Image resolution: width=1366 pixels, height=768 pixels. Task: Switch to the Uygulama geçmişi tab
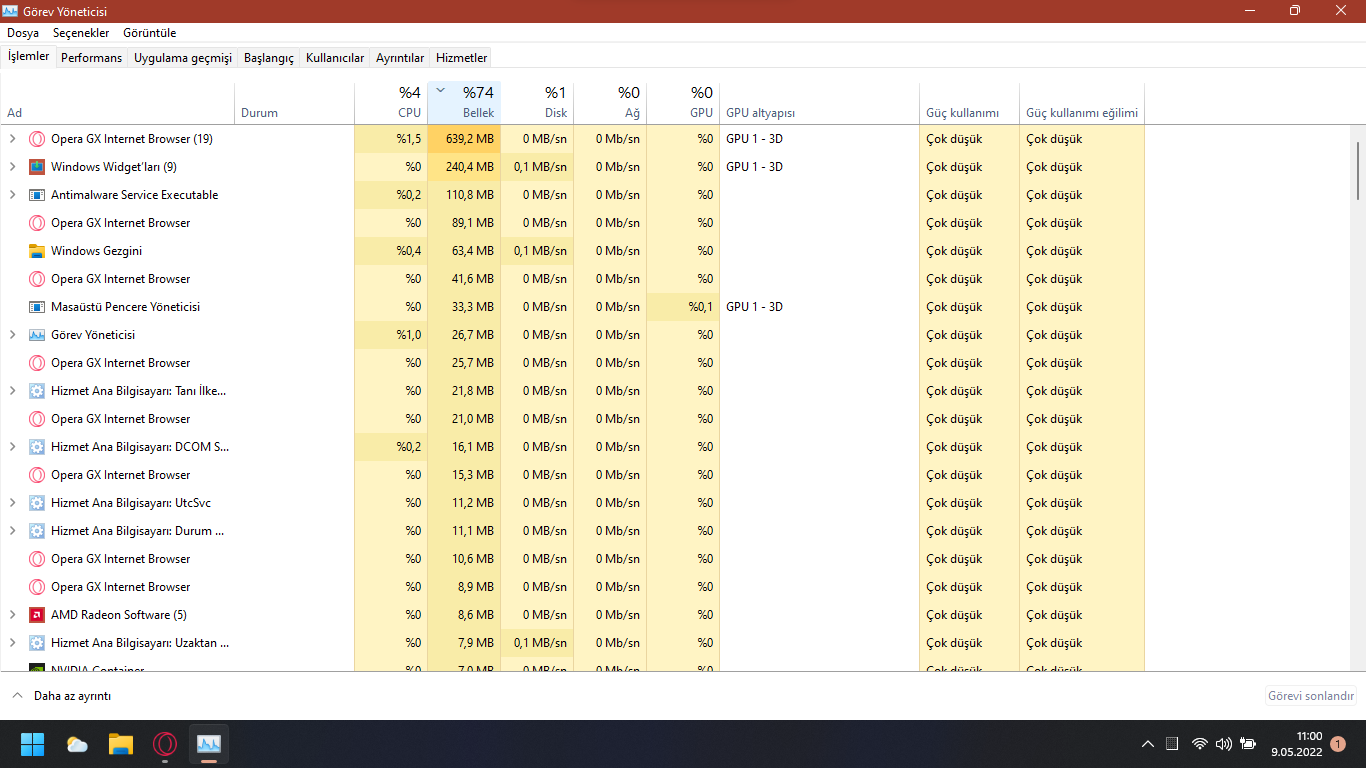tap(183, 58)
